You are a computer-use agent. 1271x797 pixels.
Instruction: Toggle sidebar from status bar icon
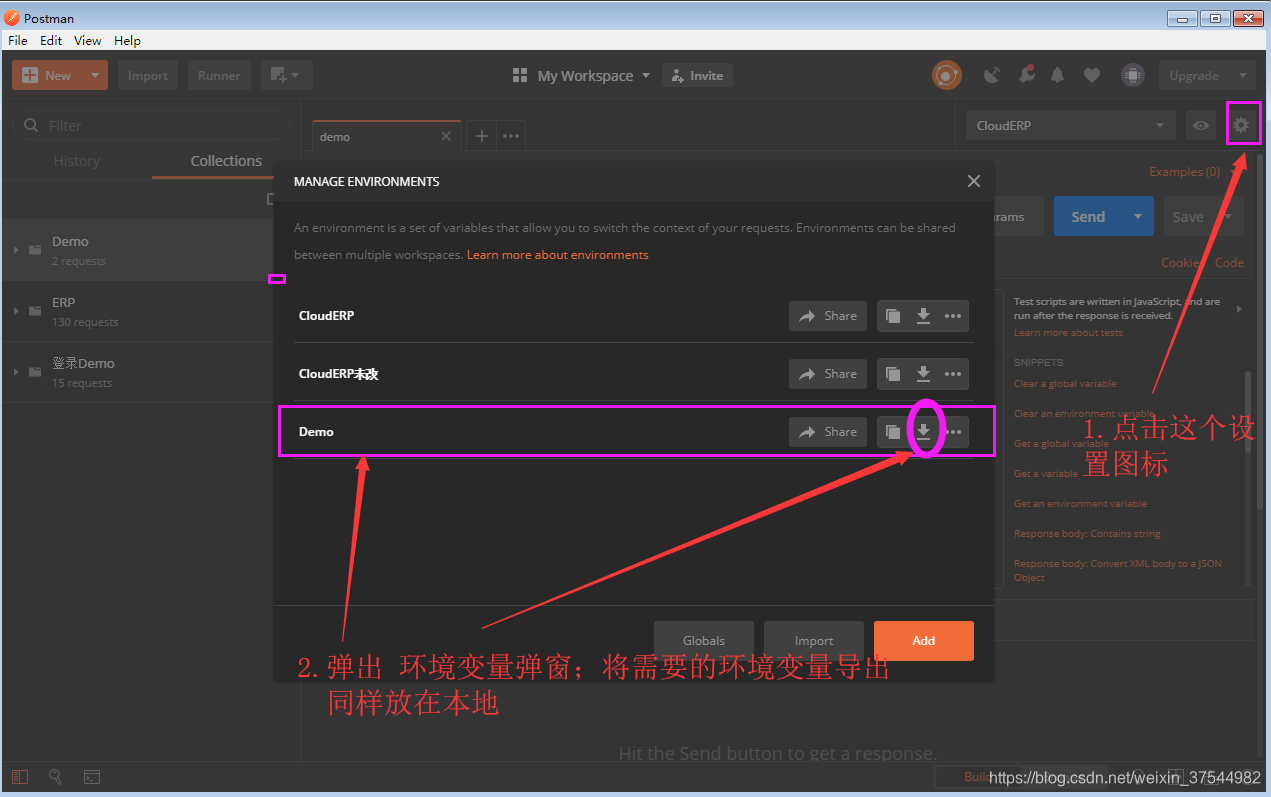[20, 777]
